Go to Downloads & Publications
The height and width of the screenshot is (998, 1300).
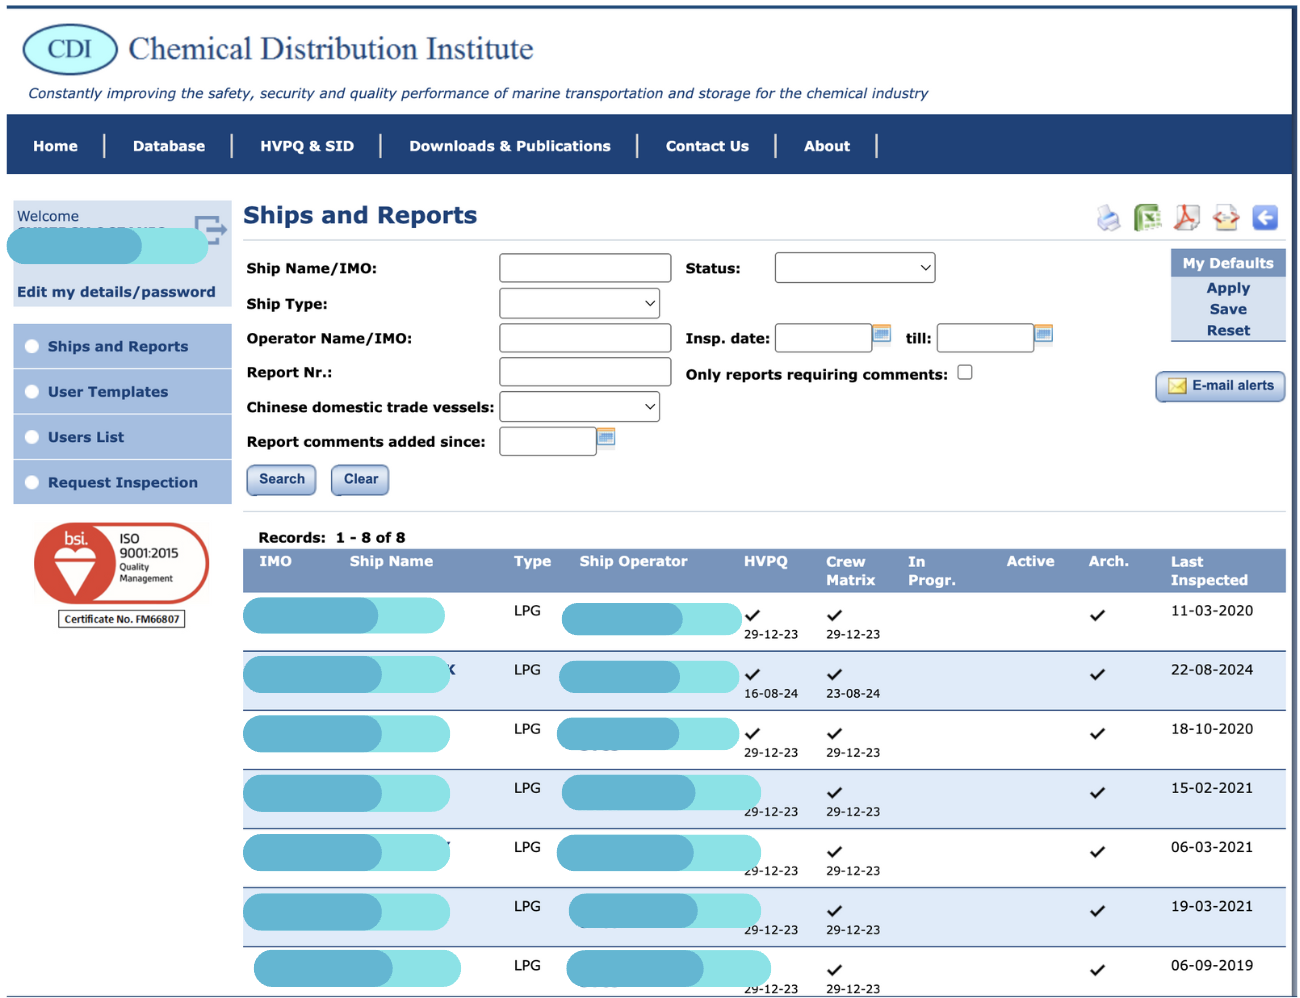click(510, 145)
